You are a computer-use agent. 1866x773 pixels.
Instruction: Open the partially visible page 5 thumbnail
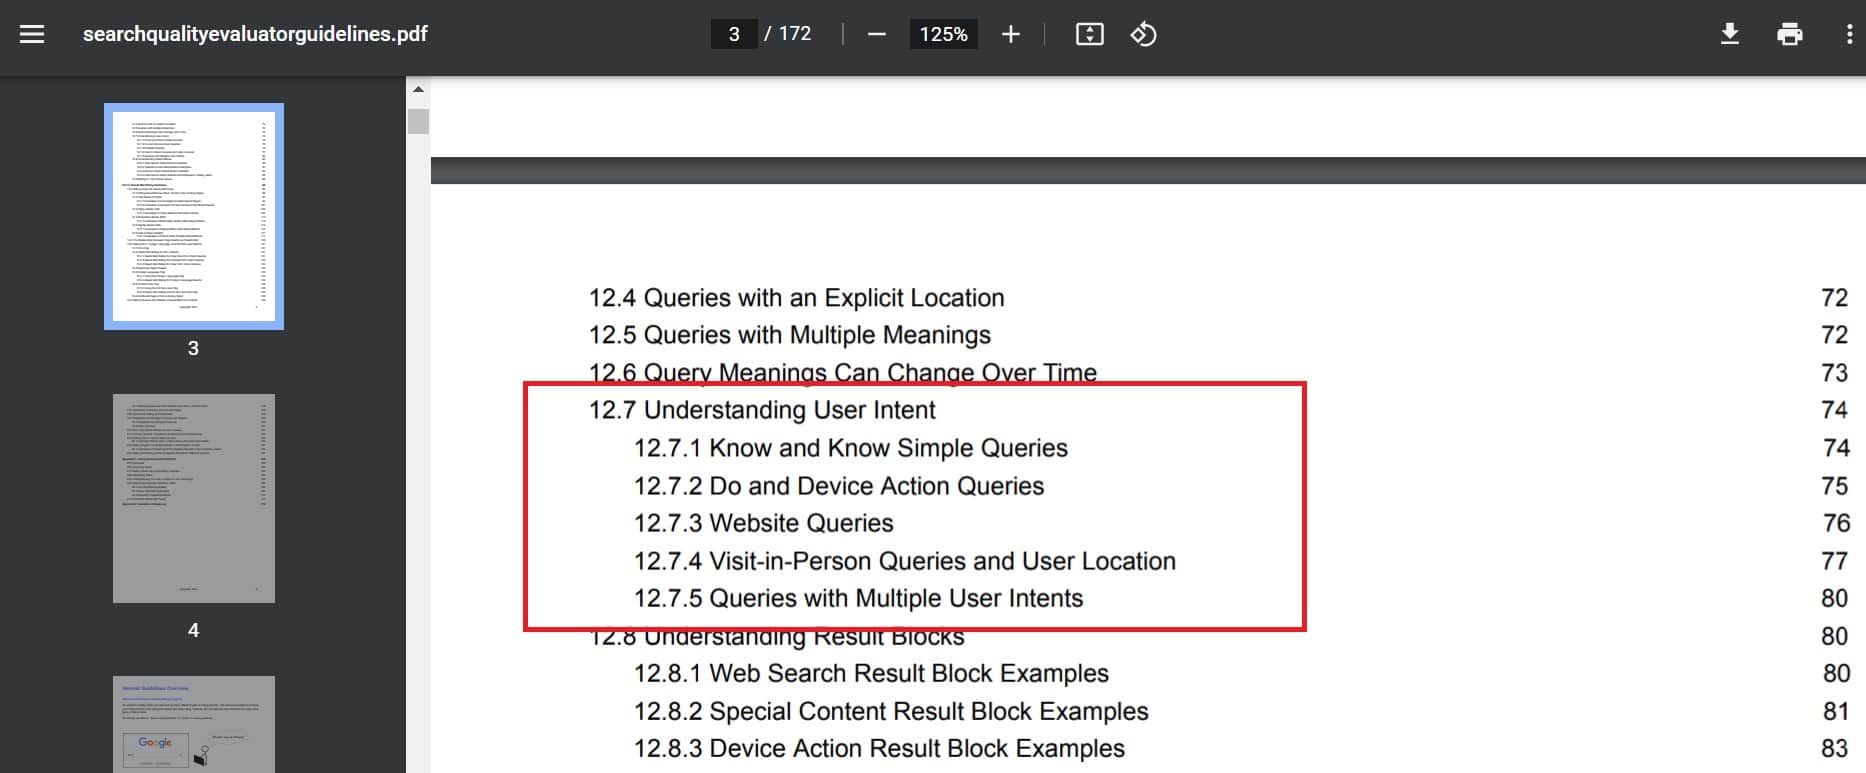(x=194, y=724)
